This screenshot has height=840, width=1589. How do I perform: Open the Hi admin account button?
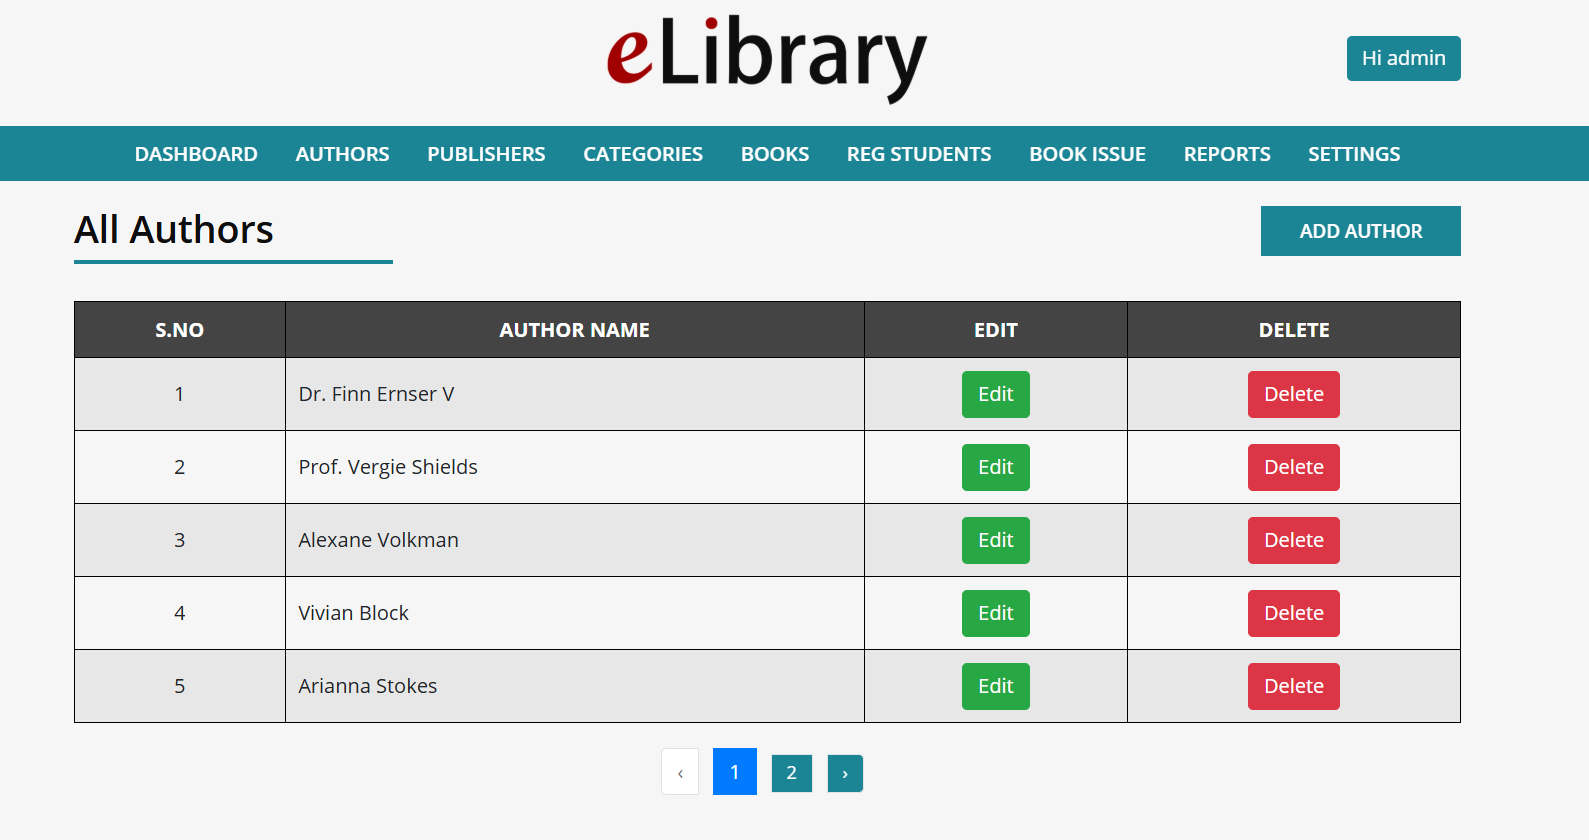pyautogui.click(x=1403, y=58)
